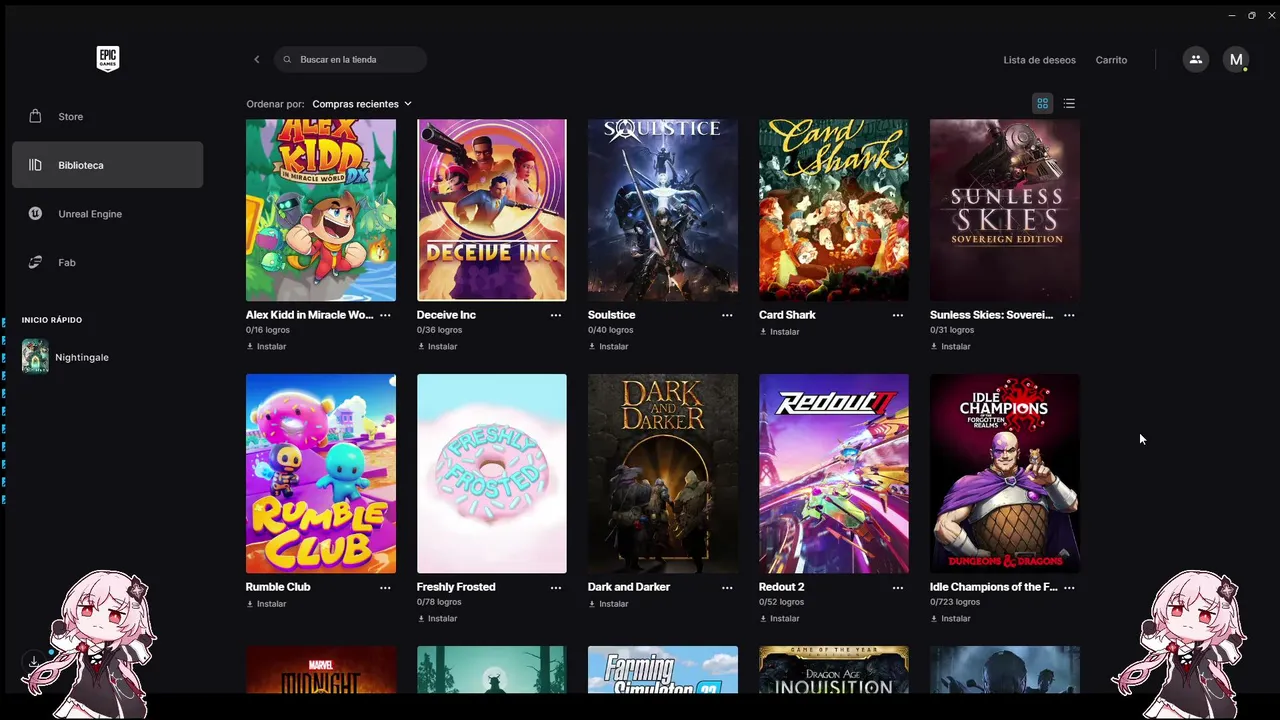Install Freshly Frosted
This screenshot has width=1280, height=720.
[x=437, y=619]
